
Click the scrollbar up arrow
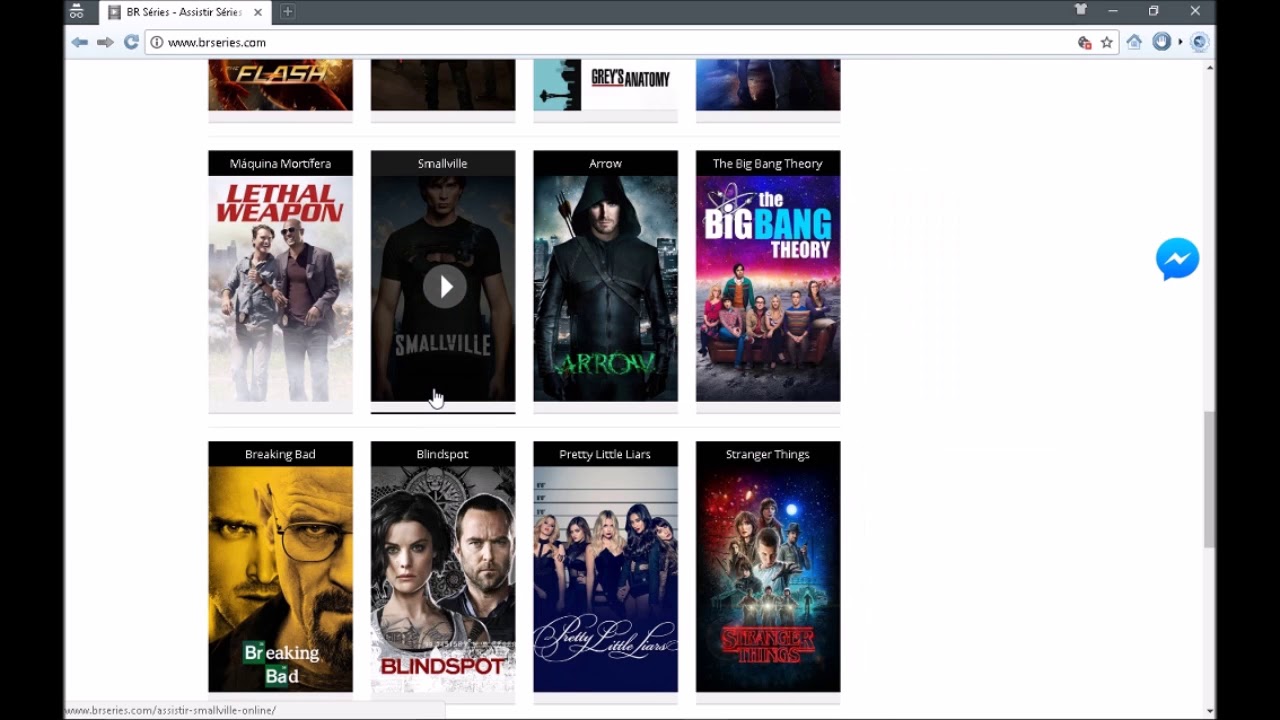click(x=1210, y=67)
